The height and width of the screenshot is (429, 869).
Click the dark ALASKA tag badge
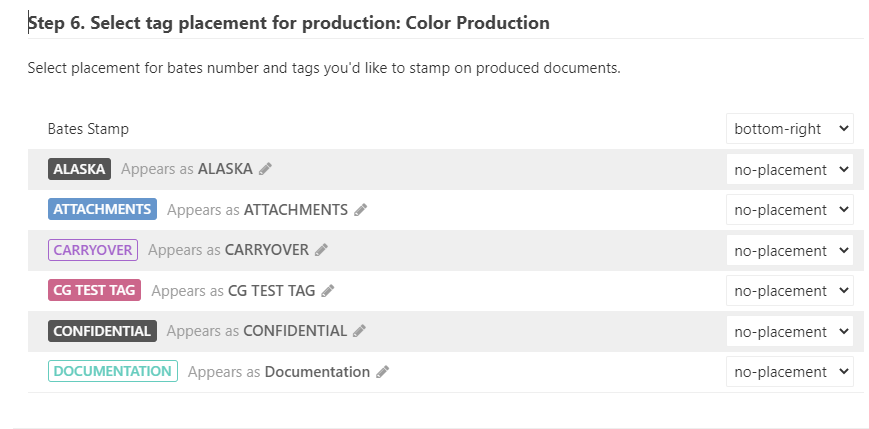(79, 169)
